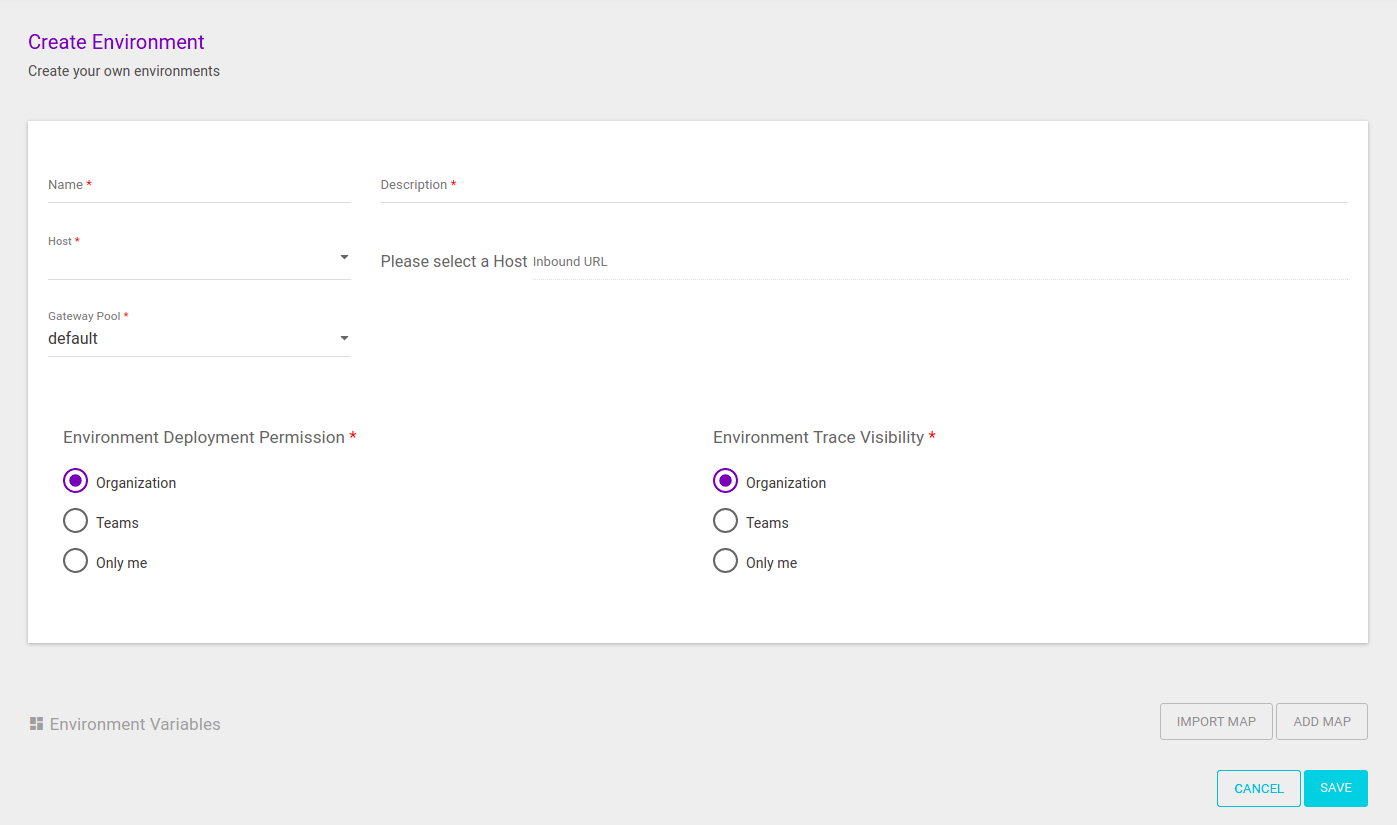Expand the Gateway Pool dropdown arrow

click(344, 338)
